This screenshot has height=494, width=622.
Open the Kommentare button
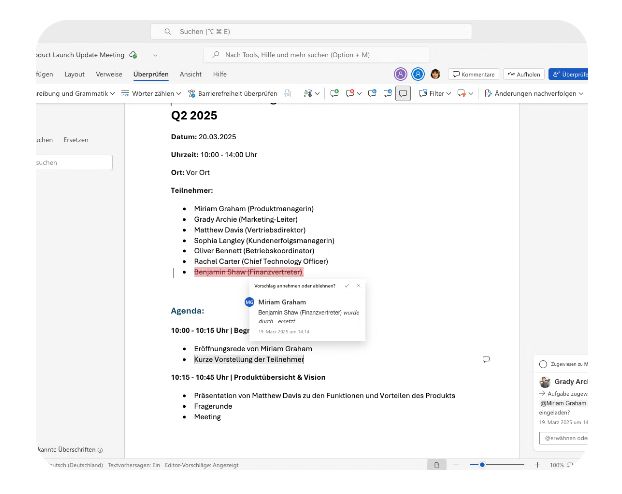tap(474, 74)
